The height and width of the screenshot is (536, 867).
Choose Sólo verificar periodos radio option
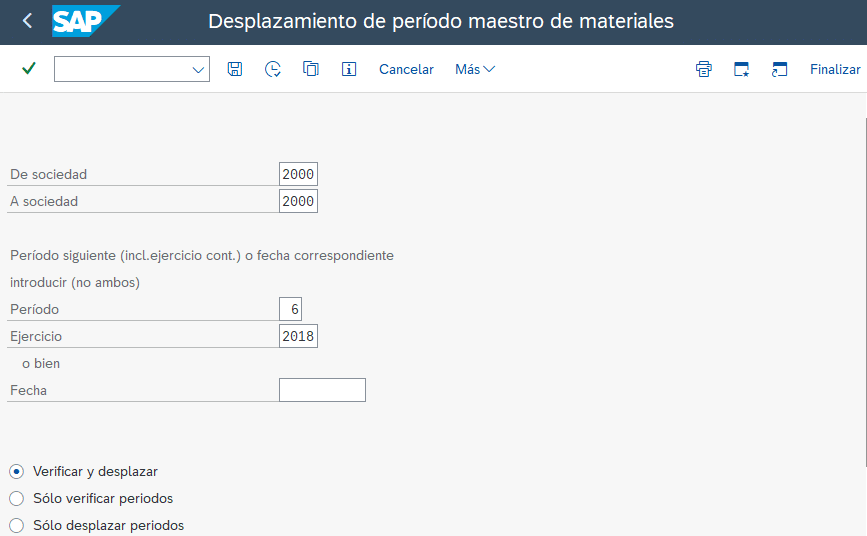(16, 498)
